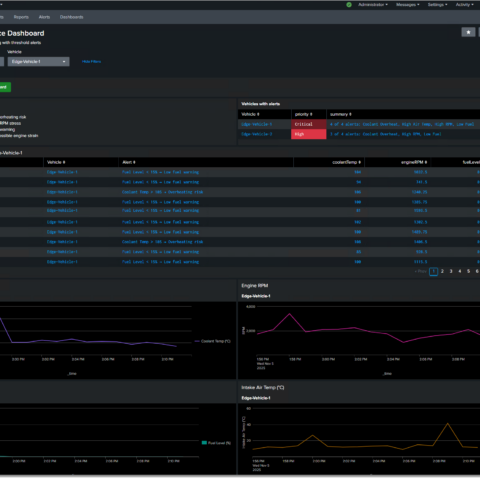Click the peak of the Engine RPM line
480x480 pixels.
(289, 314)
